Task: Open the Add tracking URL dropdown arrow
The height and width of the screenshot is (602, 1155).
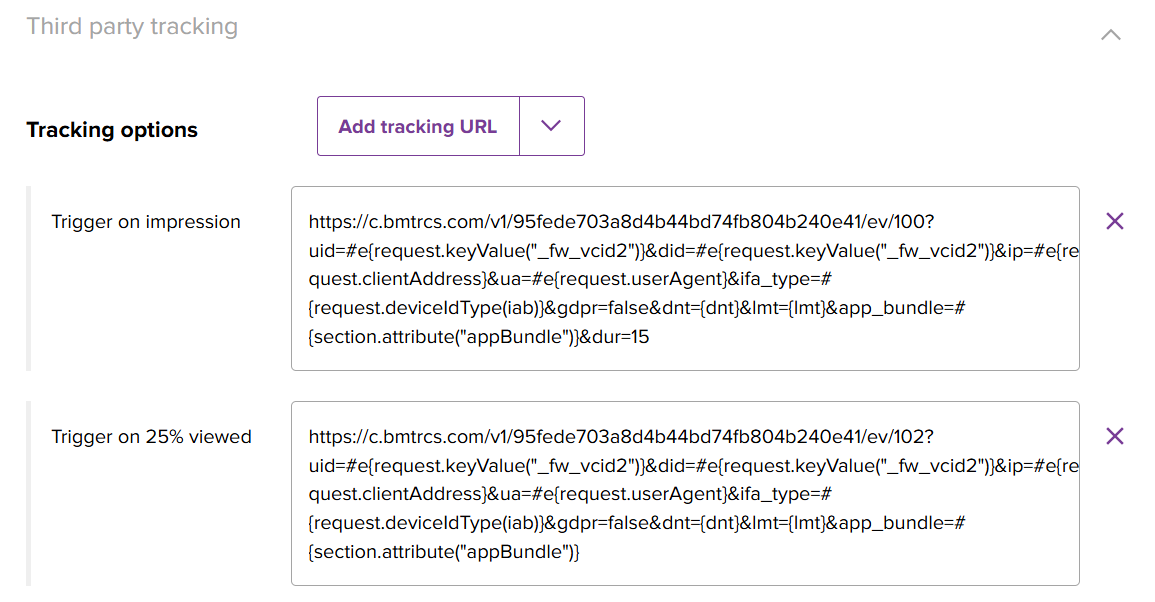Action: pos(551,126)
